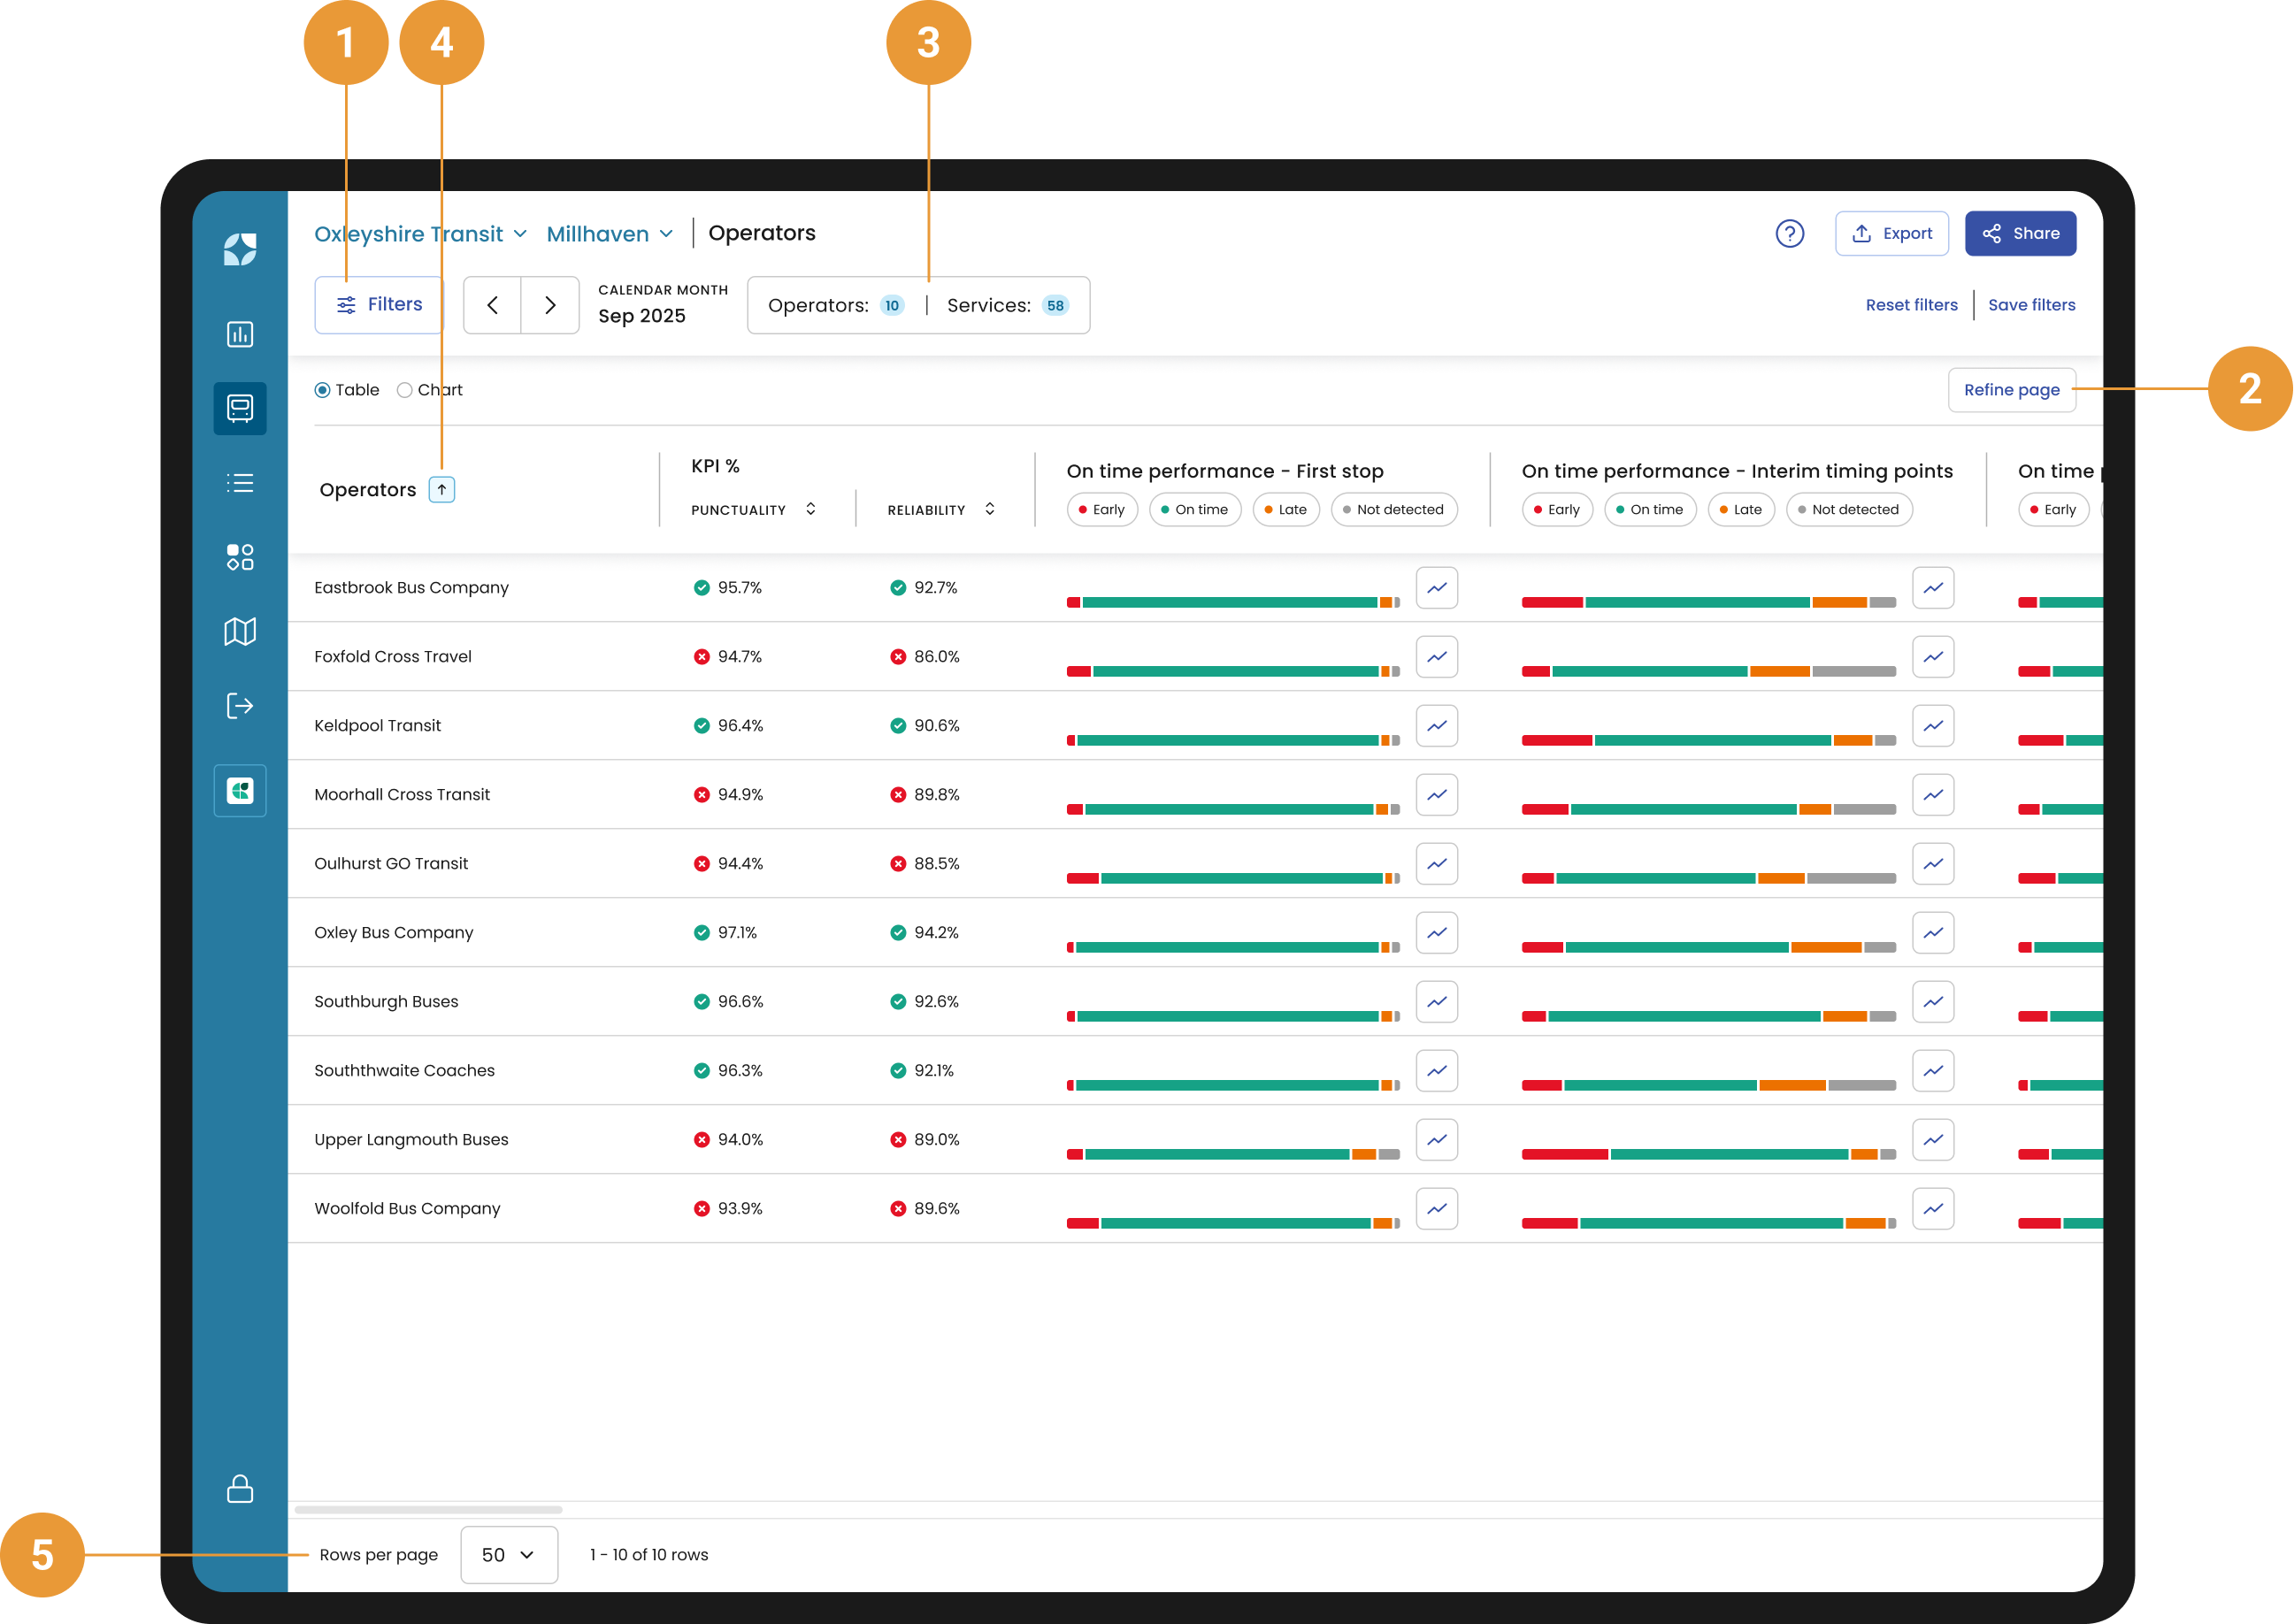The width and height of the screenshot is (2294, 1624).
Task: Click the bar chart sidebar icon
Action: (240, 334)
